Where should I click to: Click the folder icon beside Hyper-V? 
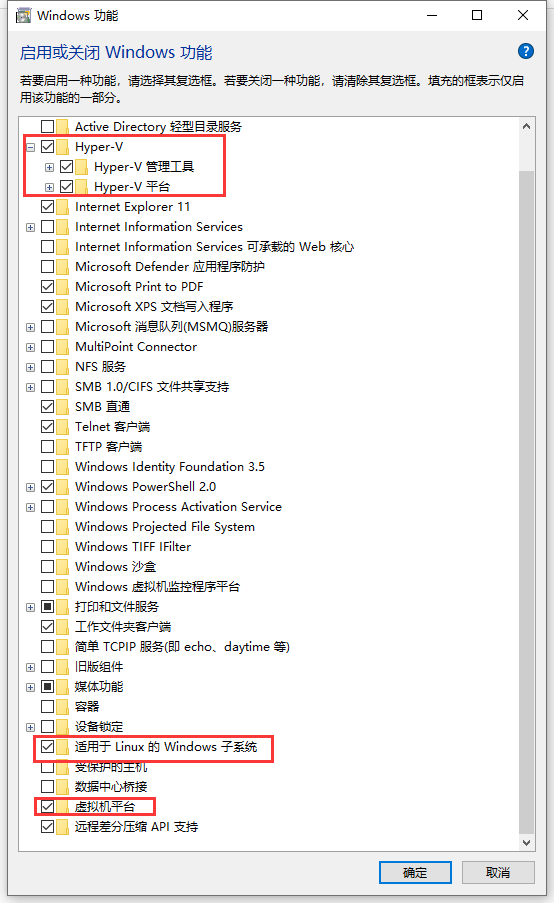(x=63, y=146)
